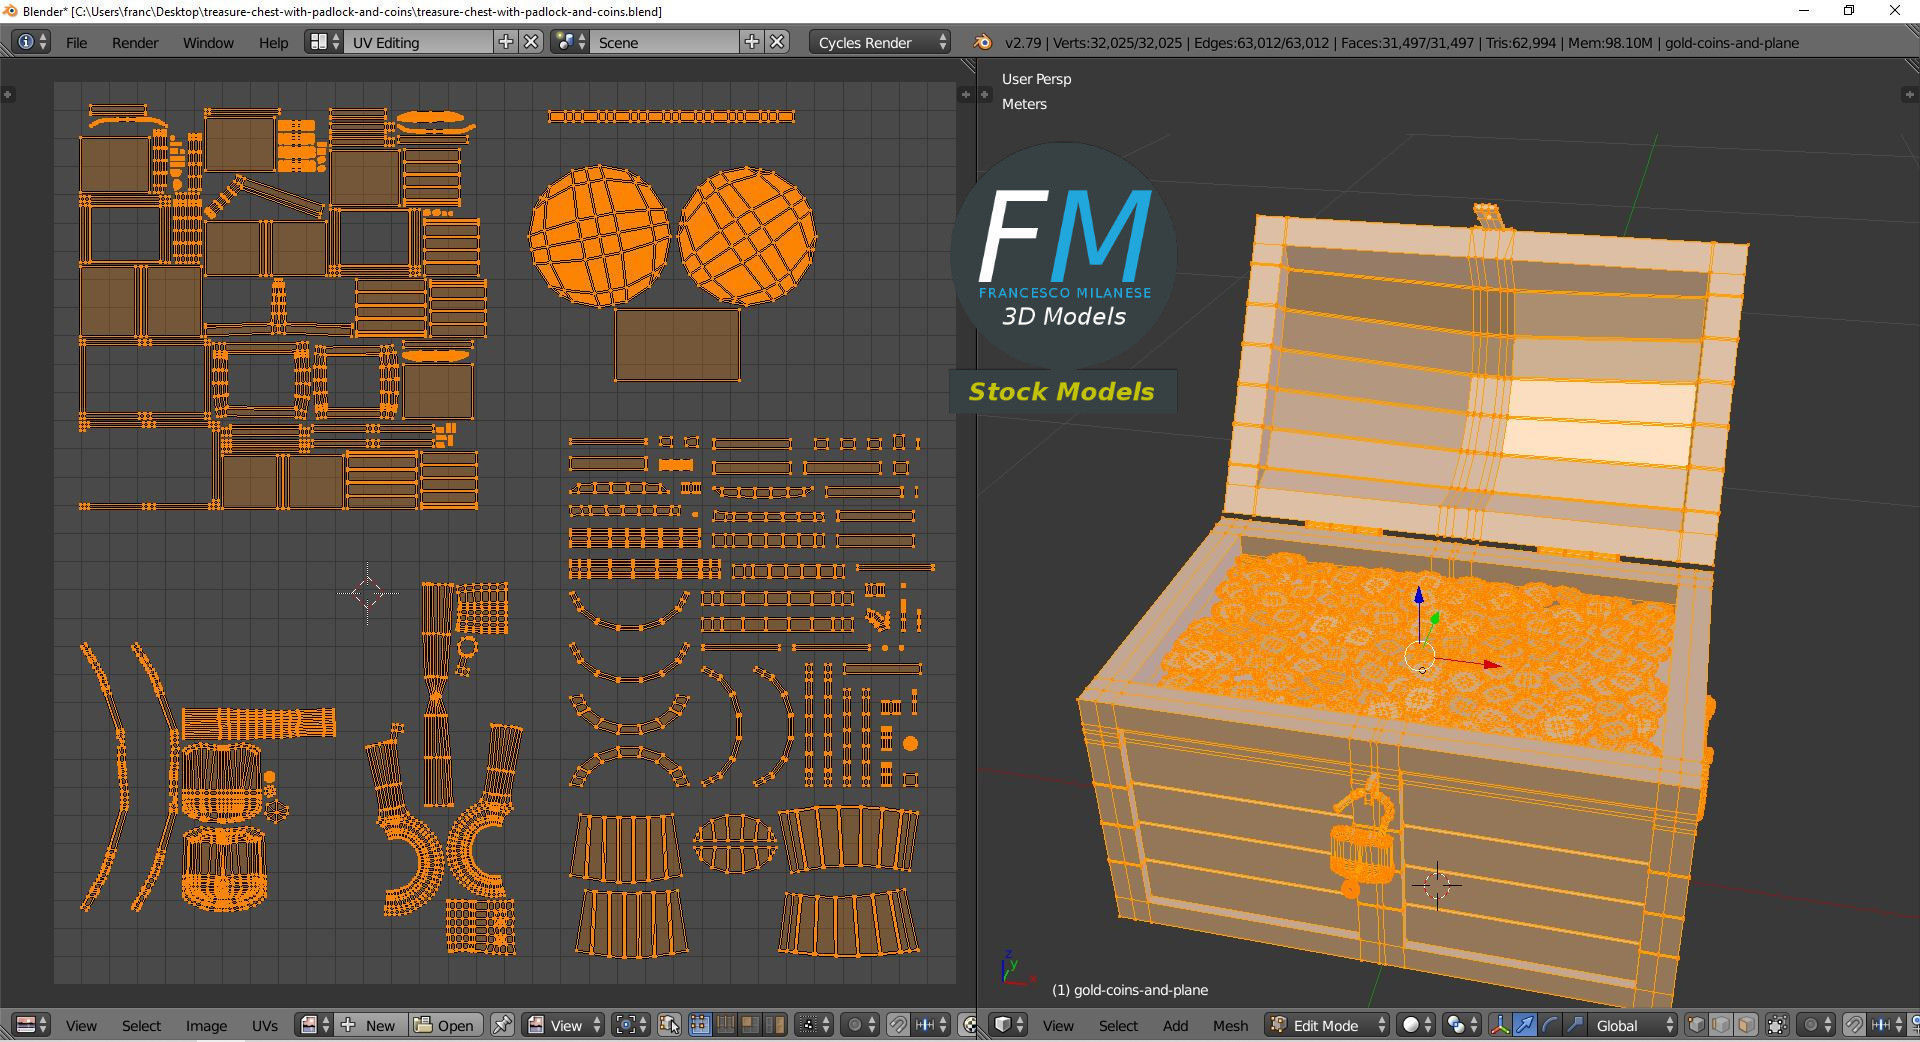Enable the translate manipulator arrow icon
This screenshot has width=1920, height=1042.
coord(1525,1025)
